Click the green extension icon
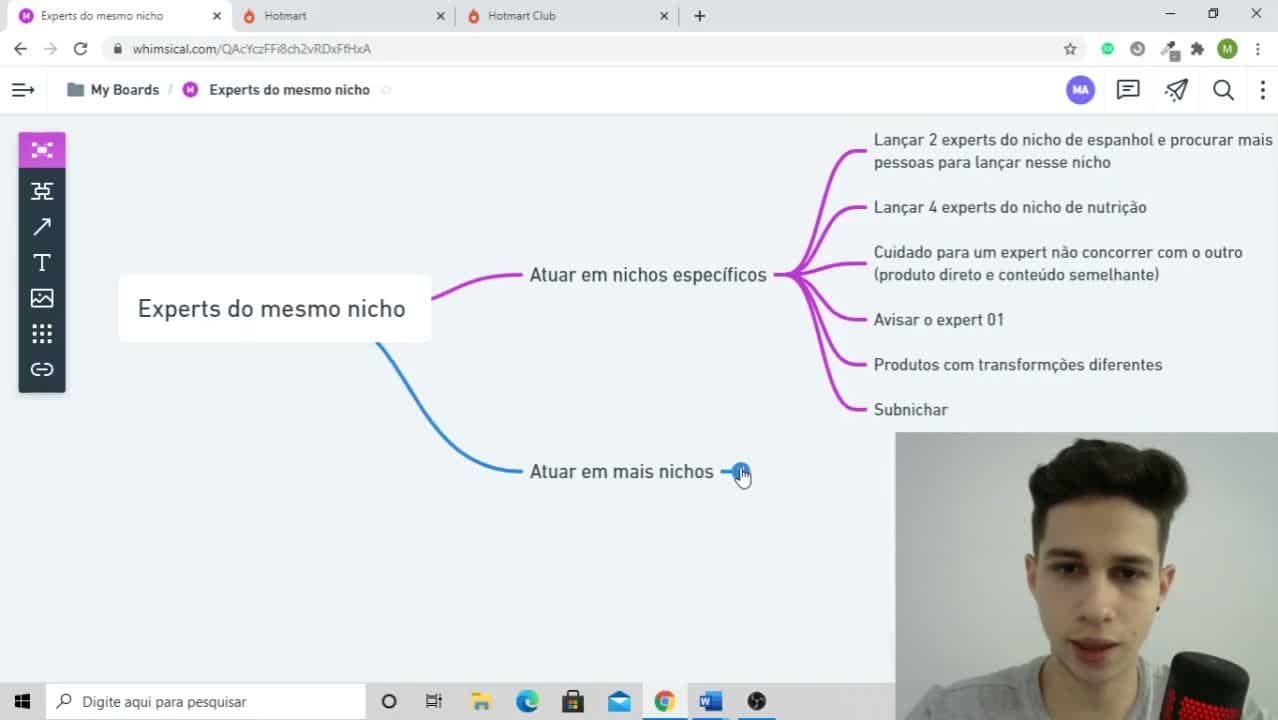Image resolution: width=1278 pixels, height=720 pixels. coord(1107,49)
